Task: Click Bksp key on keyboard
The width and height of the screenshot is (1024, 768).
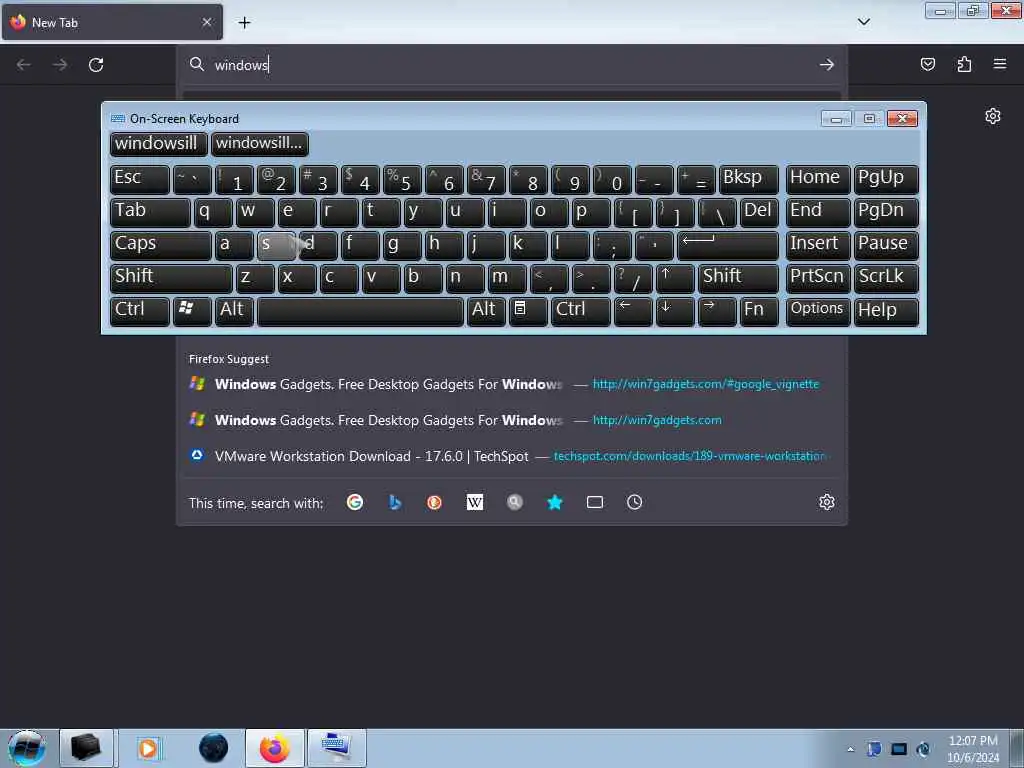Action: pos(749,180)
